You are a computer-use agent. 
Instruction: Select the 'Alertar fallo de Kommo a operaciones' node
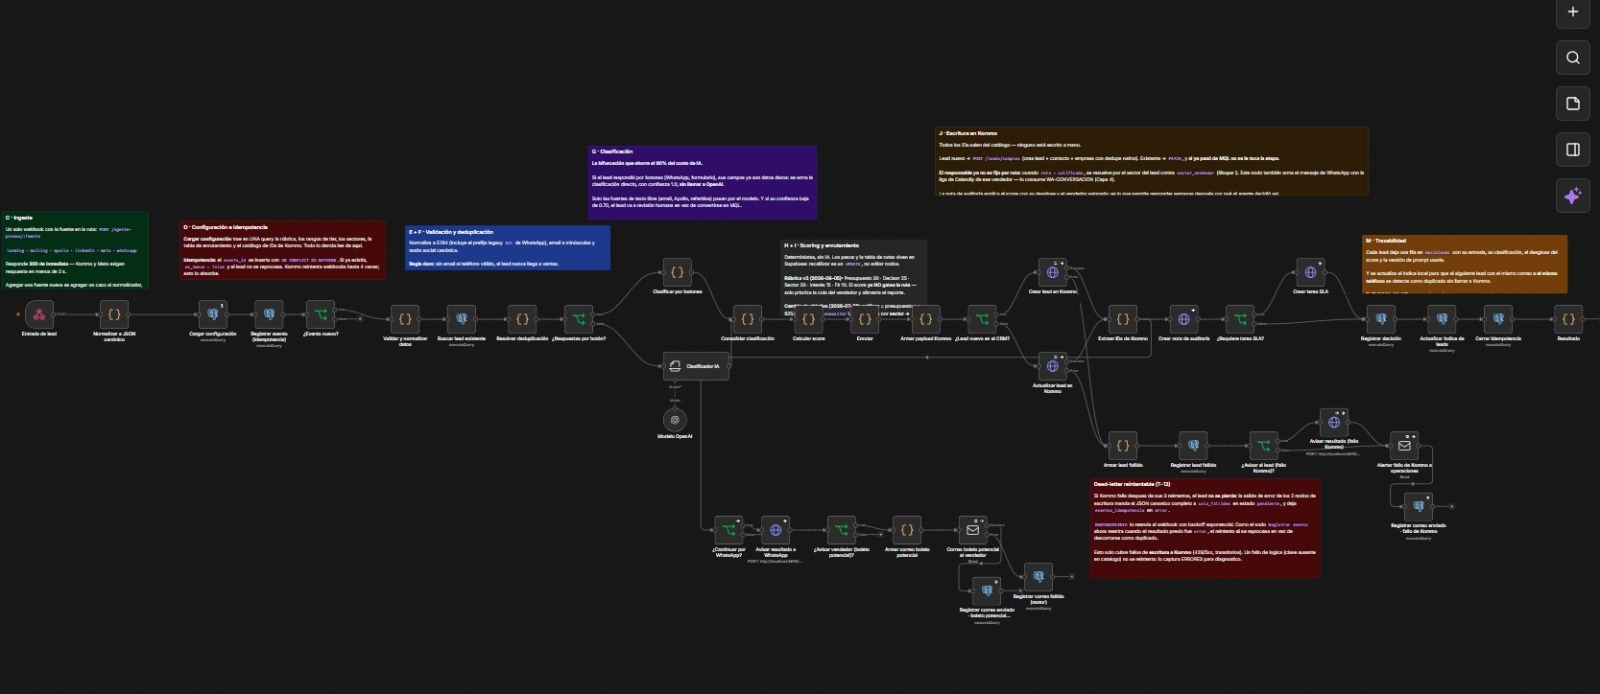(1404, 445)
